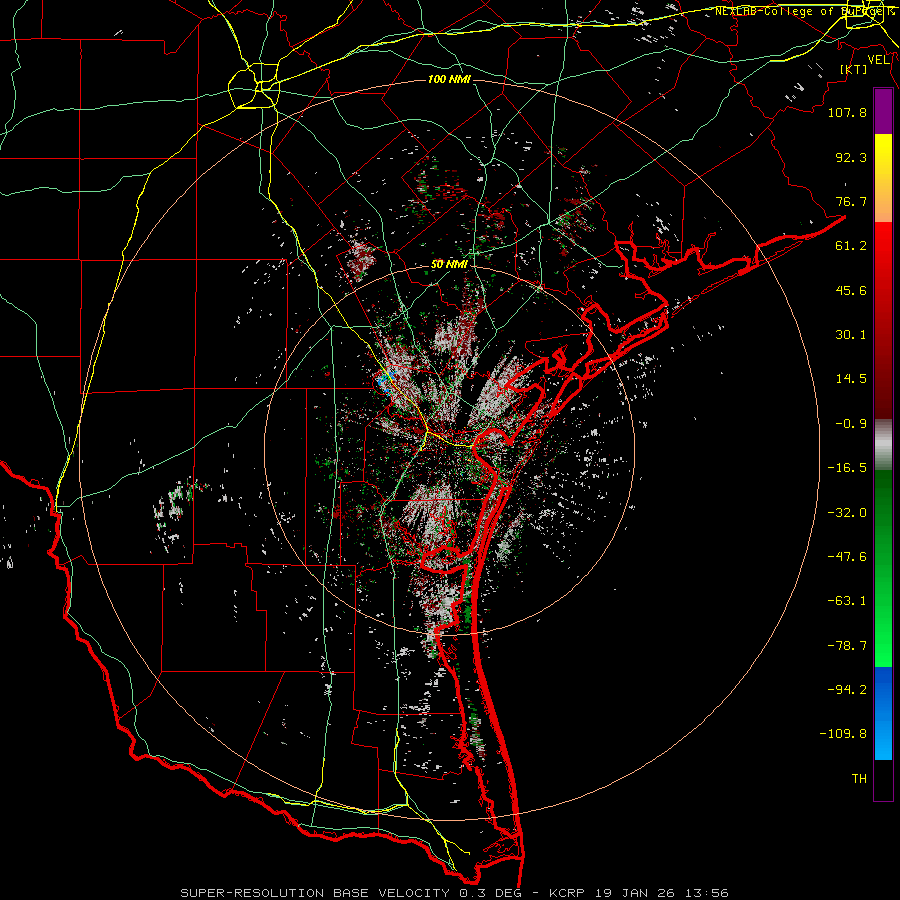Click the Super-Resolution Base Velocity caption
The height and width of the screenshot is (900, 900).
click(x=455, y=893)
